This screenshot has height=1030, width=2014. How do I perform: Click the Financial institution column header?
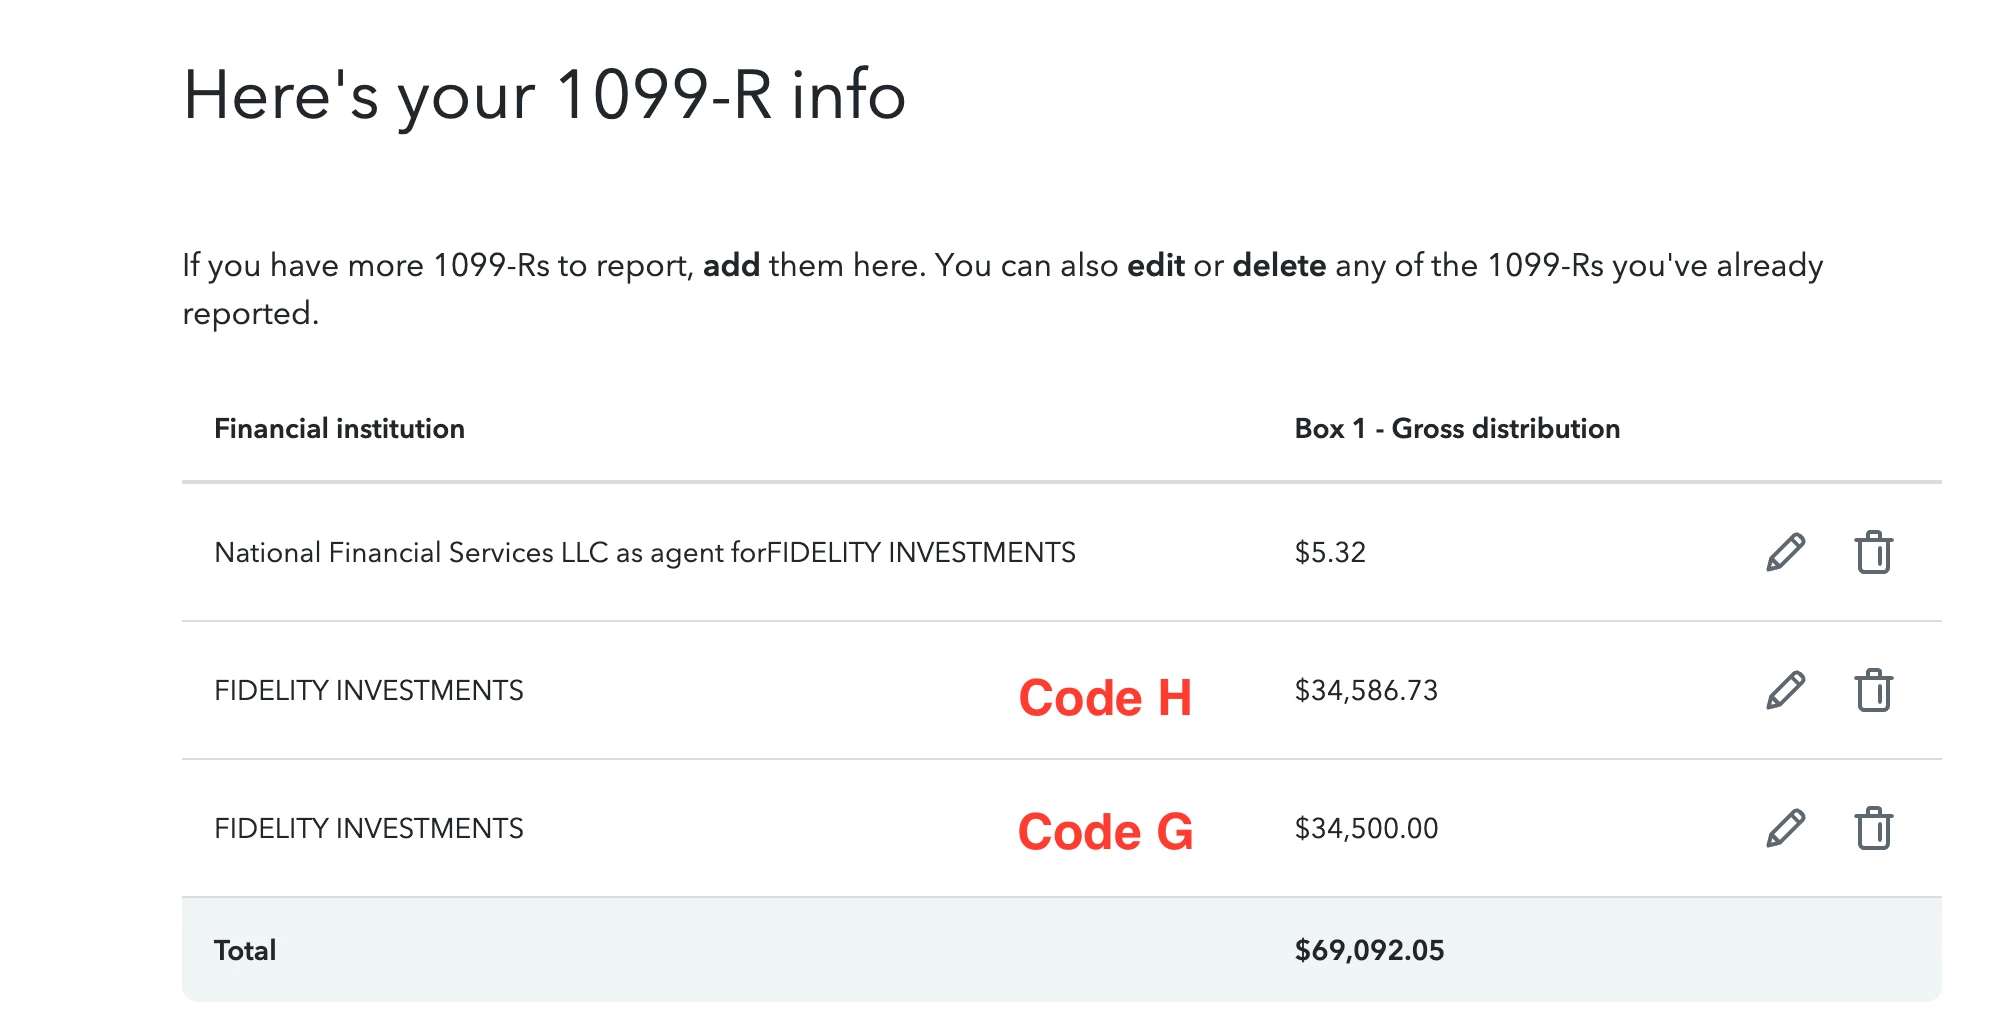339,428
